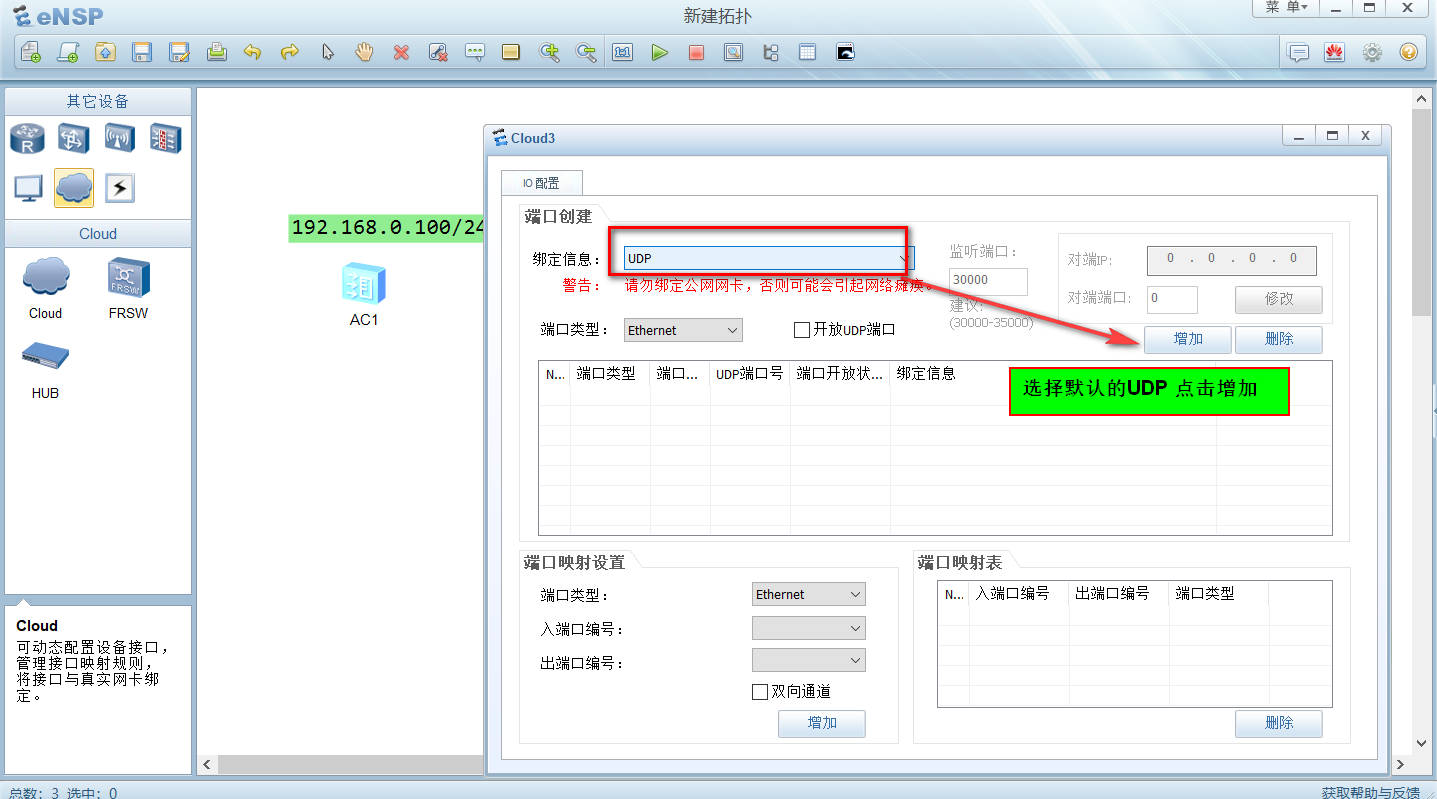Open the 菜单 menu at the top right

[1283, 8]
